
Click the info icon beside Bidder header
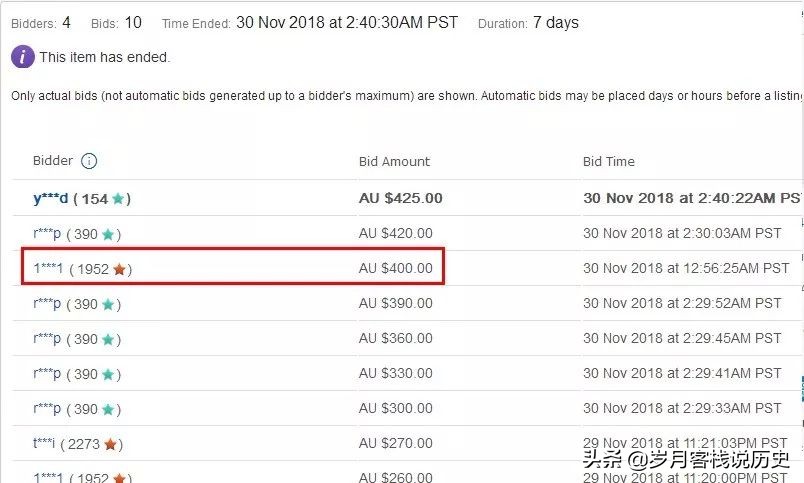[89, 161]
